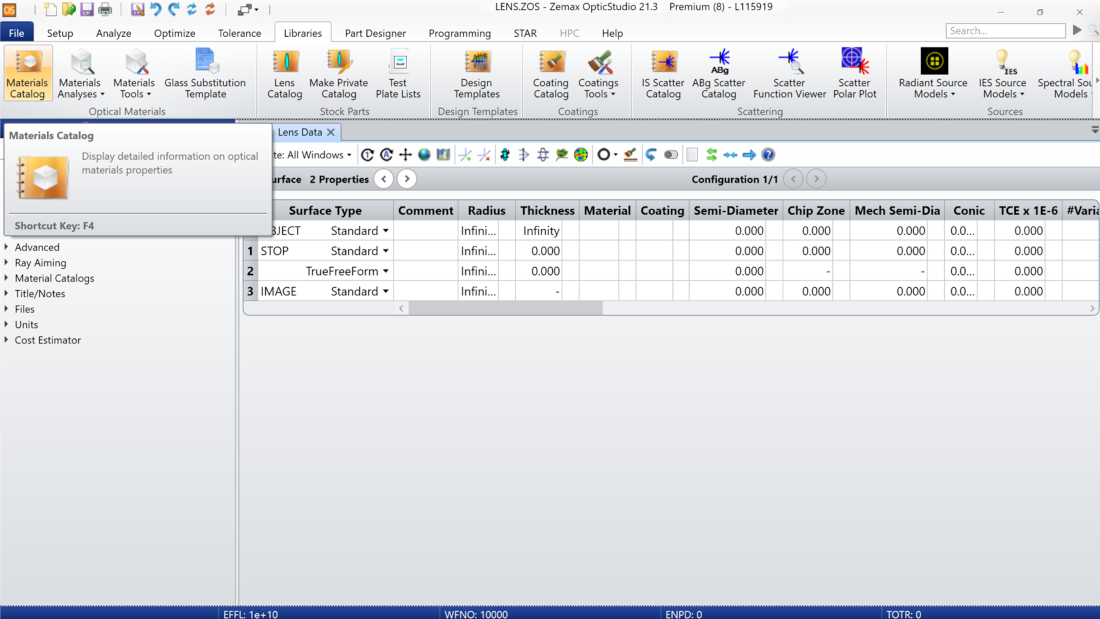Click the rainbow color map icon
This screenshot has width=1100, height=619.
581,154
